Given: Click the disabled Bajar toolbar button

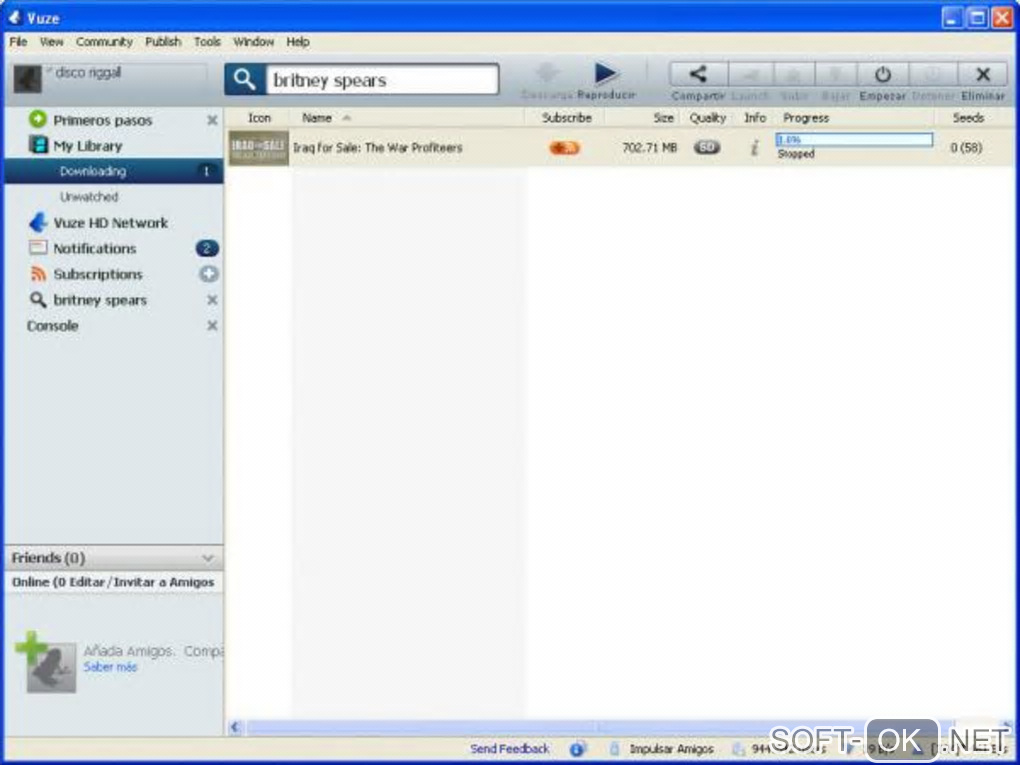Looking at the screenshot, I should coord(836,74).
